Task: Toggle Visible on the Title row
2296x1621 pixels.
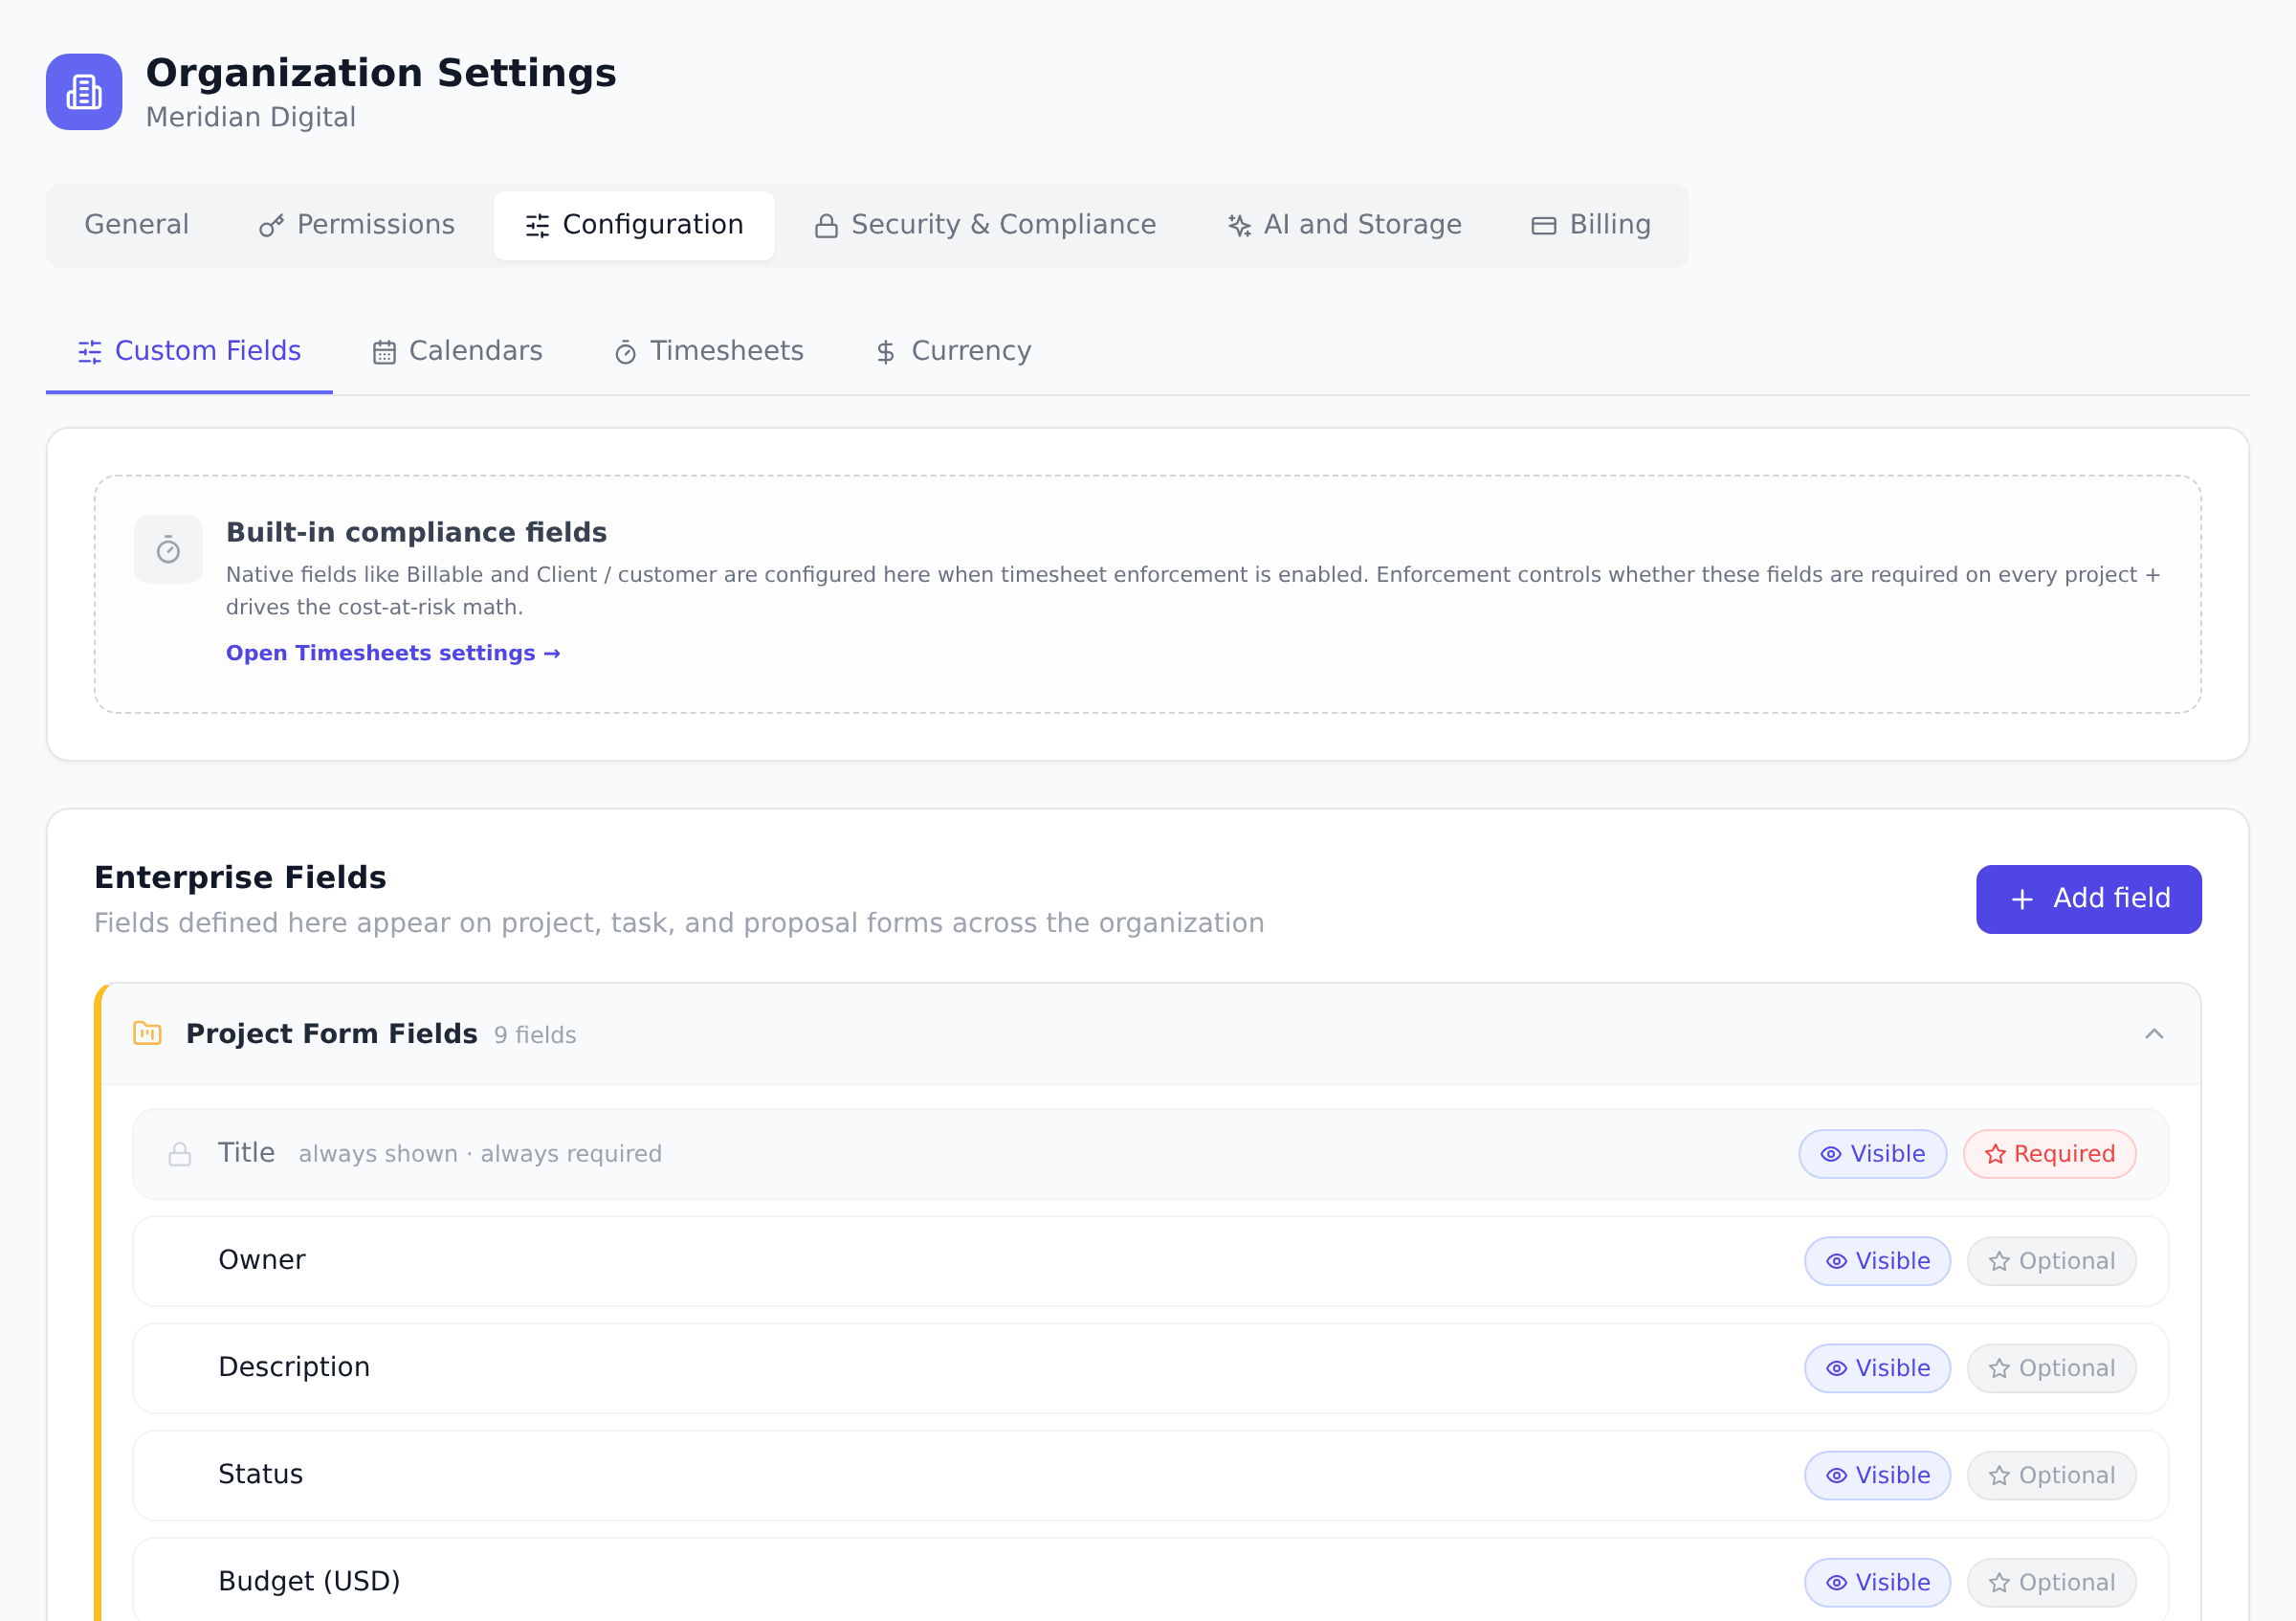Action: [1872, 1154]
